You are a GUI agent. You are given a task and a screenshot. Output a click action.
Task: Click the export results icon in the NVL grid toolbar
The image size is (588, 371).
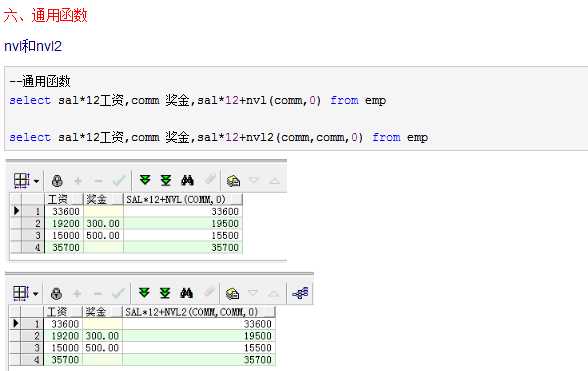[x=233, y=181]
